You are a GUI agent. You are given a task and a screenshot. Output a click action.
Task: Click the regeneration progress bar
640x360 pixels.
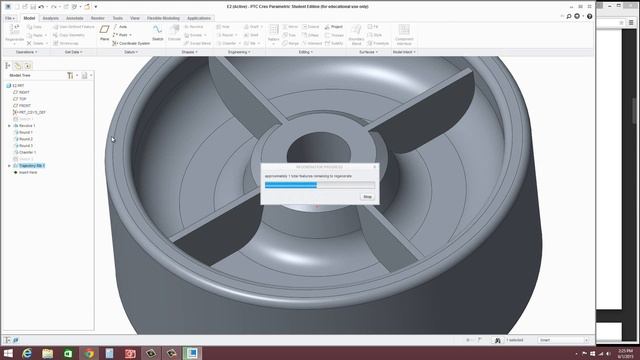click(320, 185)
